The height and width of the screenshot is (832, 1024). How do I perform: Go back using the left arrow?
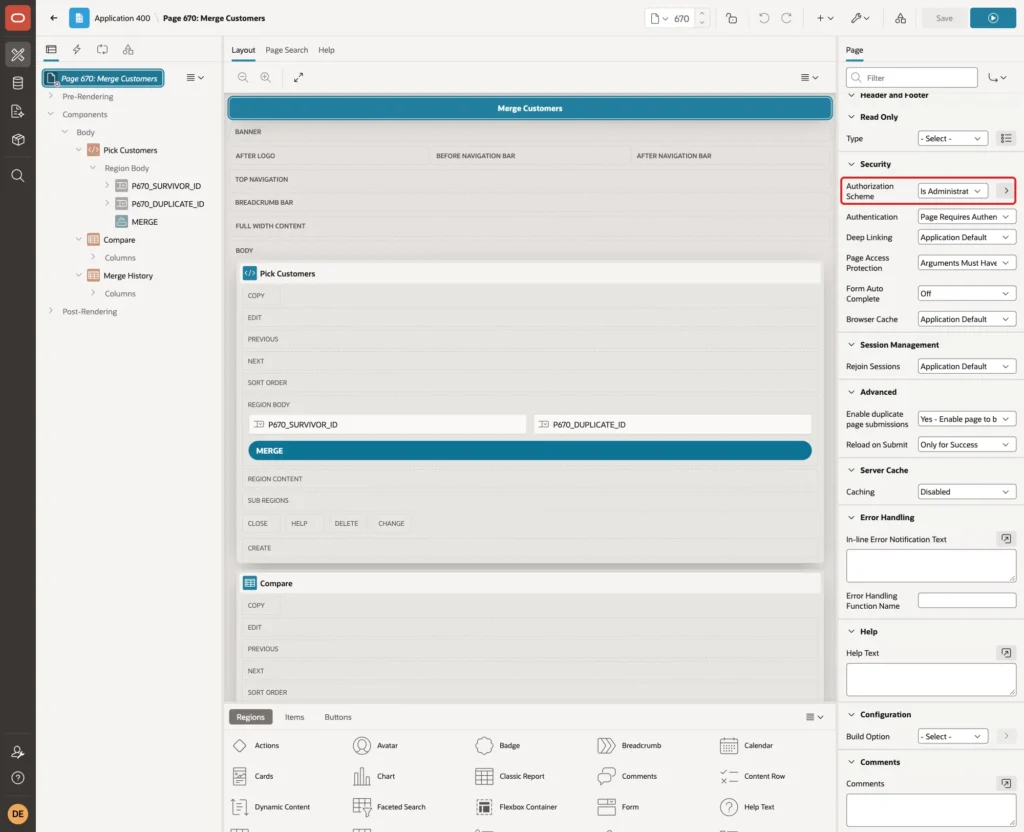54,18
